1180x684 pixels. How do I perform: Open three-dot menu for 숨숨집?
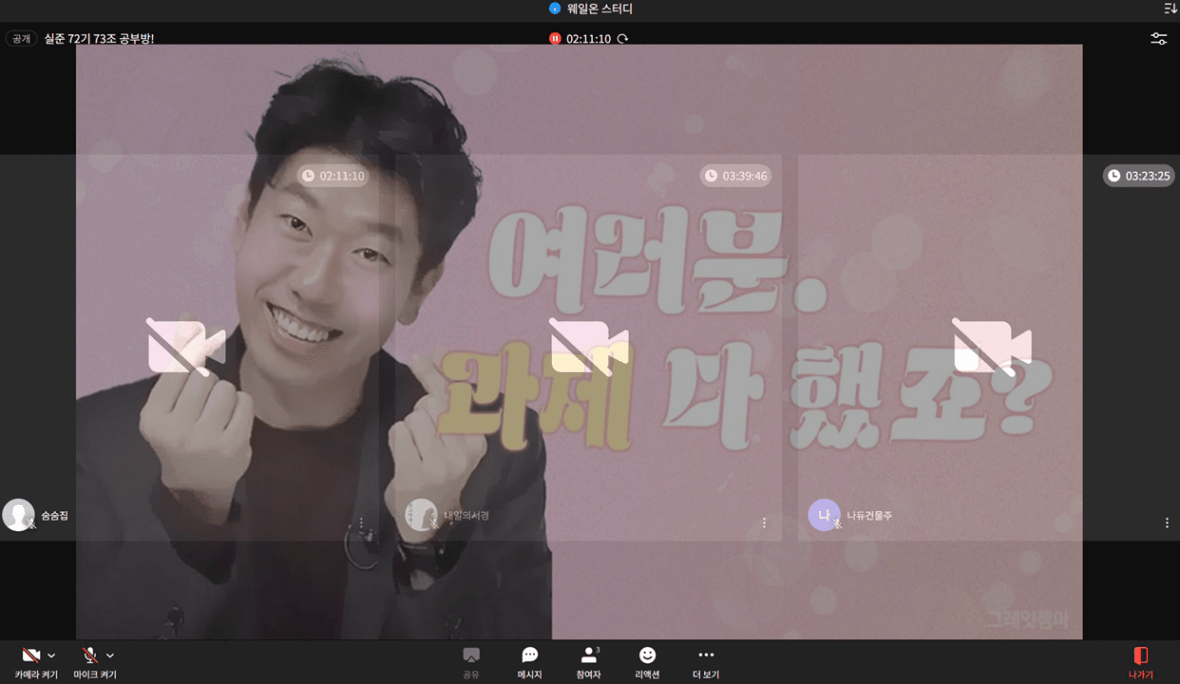[362, 523]
